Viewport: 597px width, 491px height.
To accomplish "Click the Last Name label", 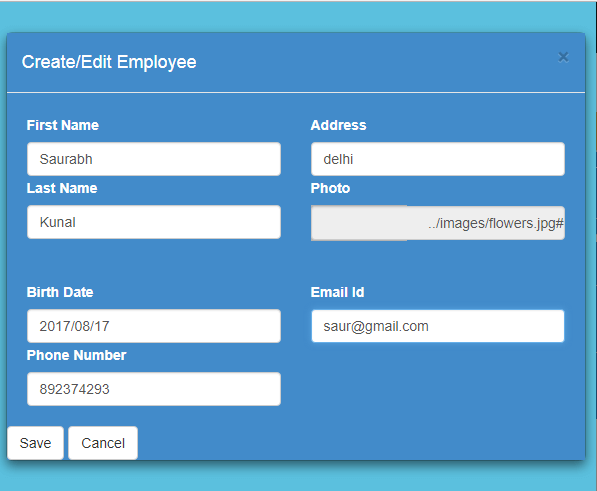I will click(x=62, y=188).
